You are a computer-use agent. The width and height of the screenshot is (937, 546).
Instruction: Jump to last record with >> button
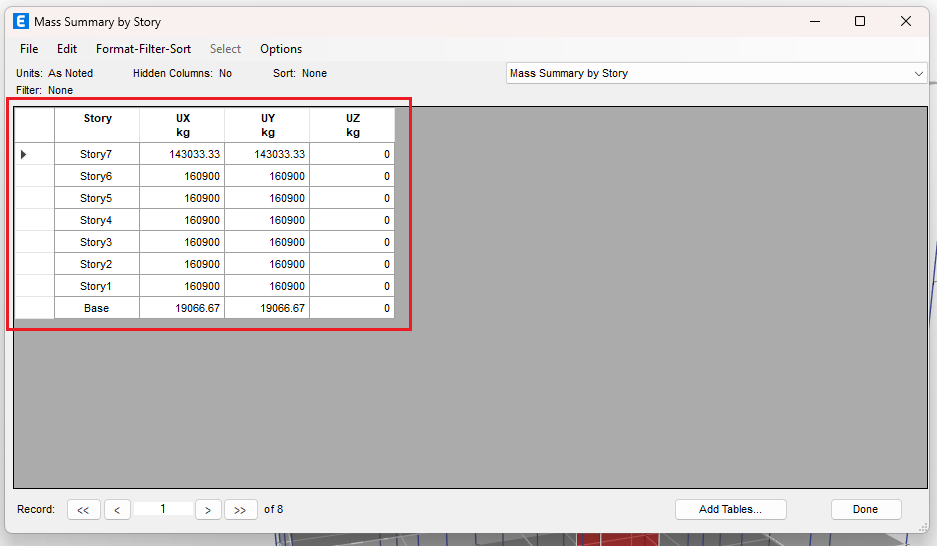(x=240, y=510)
